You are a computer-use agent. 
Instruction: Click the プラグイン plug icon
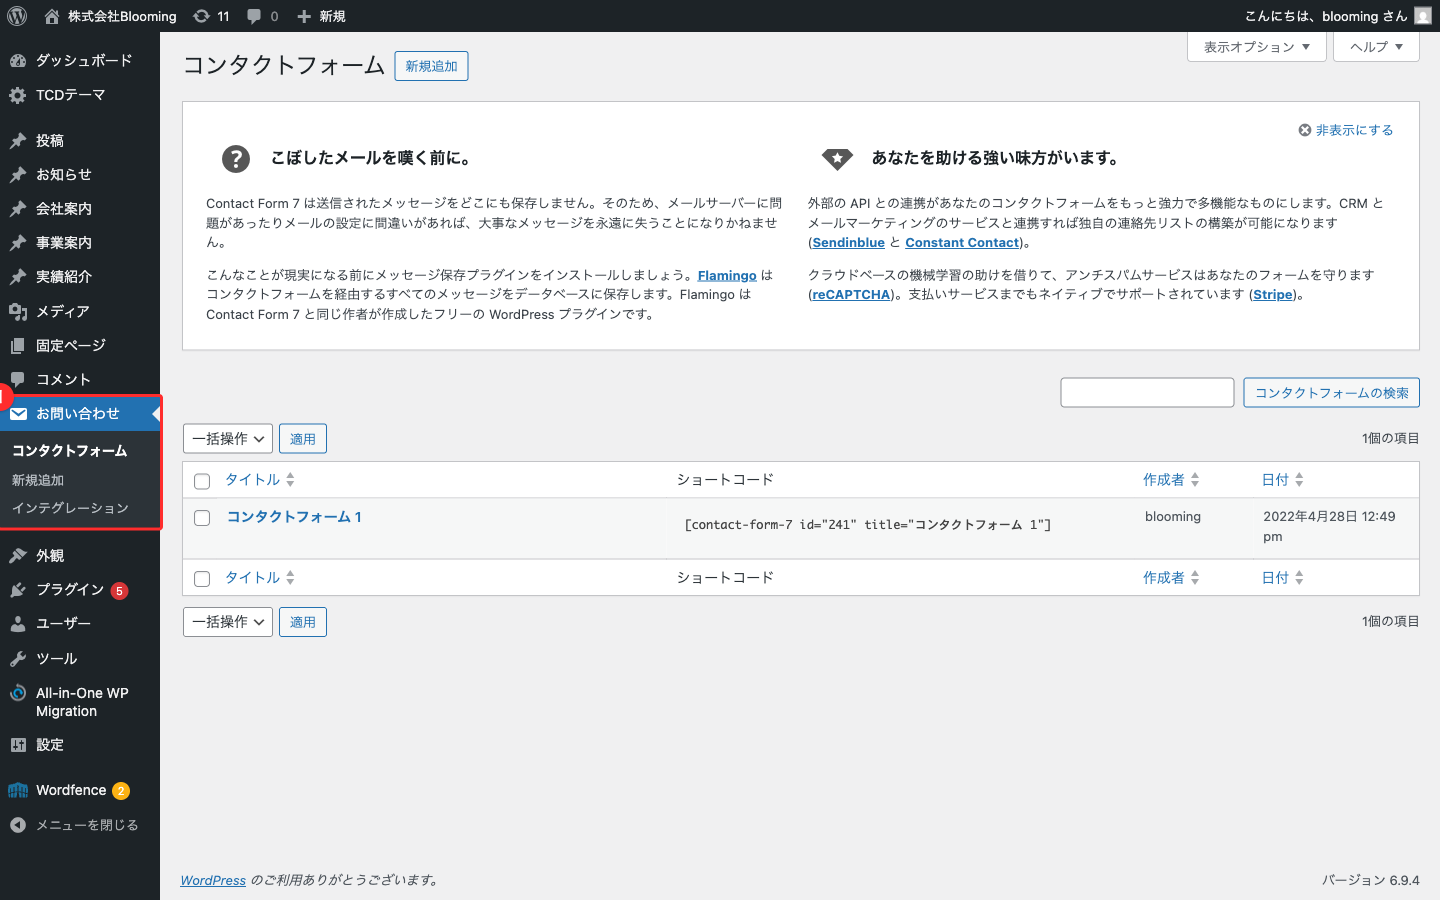(x=18, y=590)
